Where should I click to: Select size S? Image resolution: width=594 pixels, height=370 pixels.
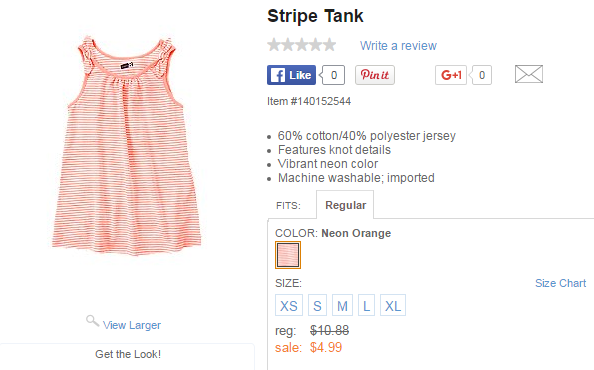click(x=317, y=305)
